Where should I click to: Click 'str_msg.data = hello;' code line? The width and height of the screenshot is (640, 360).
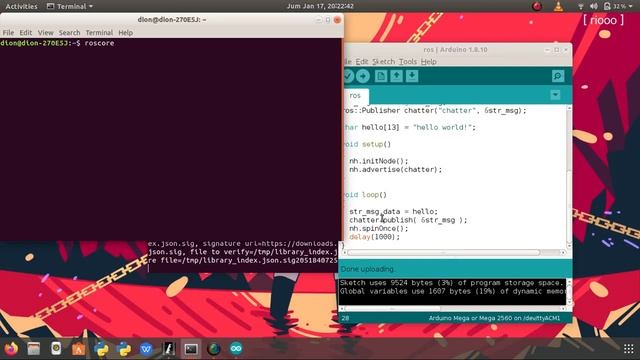pos(393,211)
